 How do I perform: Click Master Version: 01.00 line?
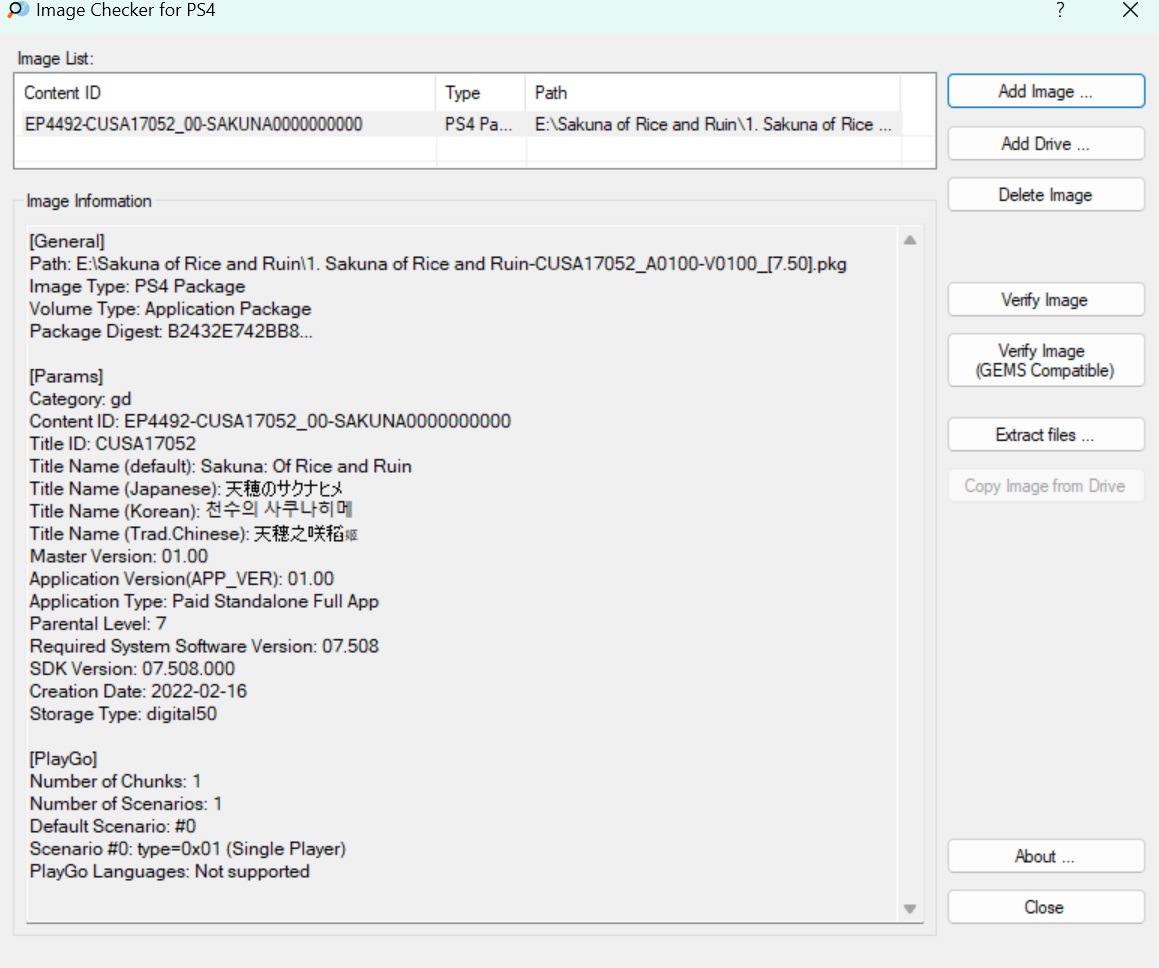119,556
